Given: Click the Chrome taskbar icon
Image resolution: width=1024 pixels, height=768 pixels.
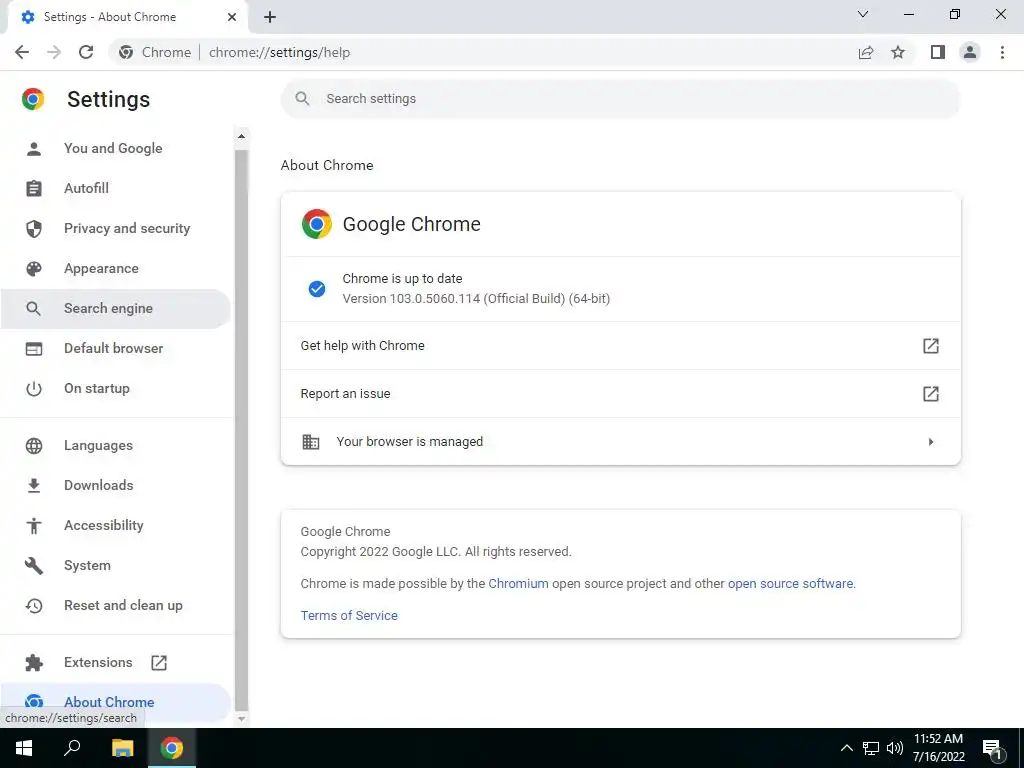Looking at the screenshot, I should (x=172, y=748).
